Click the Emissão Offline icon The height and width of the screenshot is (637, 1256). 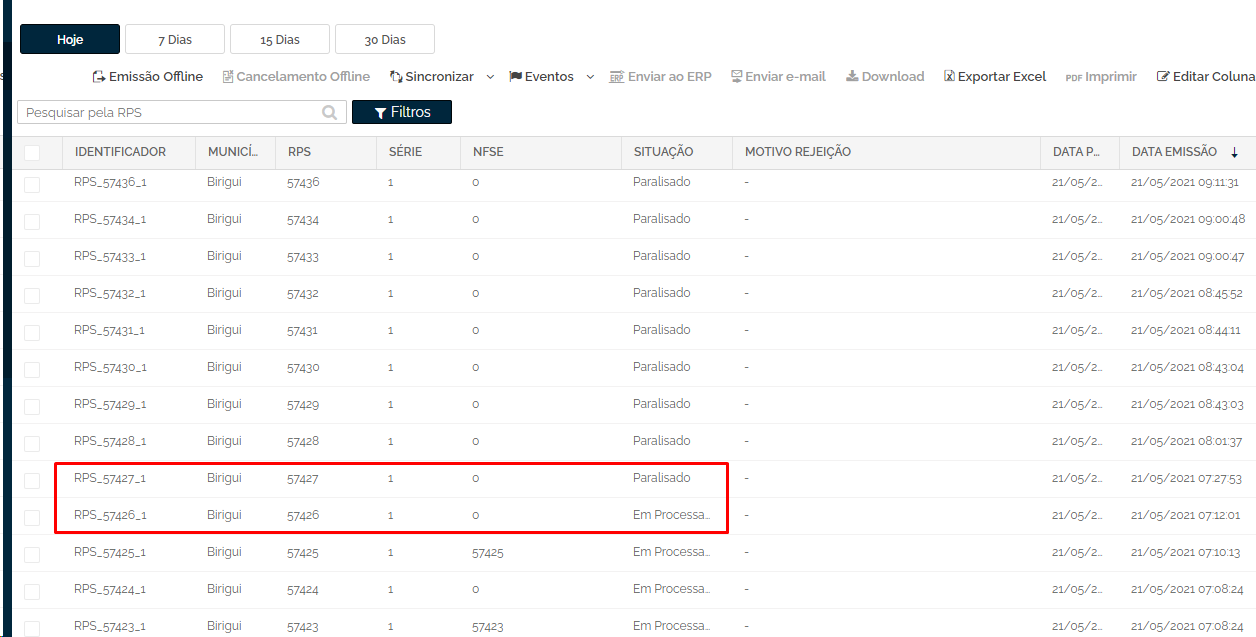click(99, 77)
